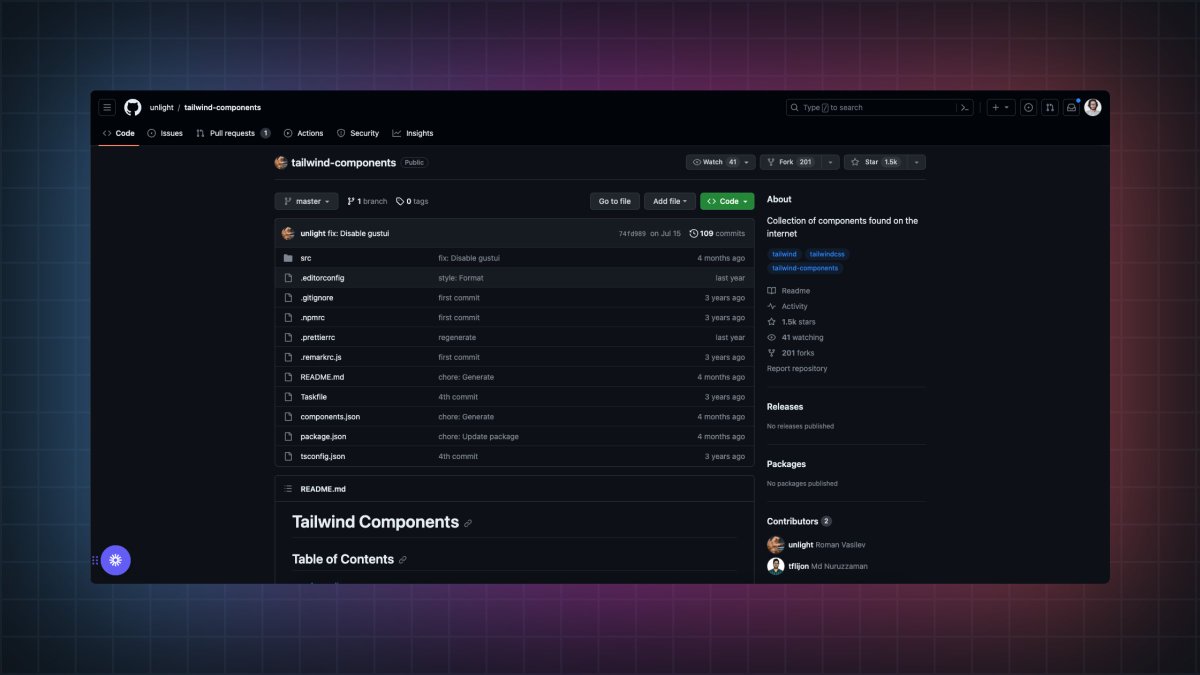Open the .remarkrc.js file
The image size is (1200, 675).
tap(321, 357)
